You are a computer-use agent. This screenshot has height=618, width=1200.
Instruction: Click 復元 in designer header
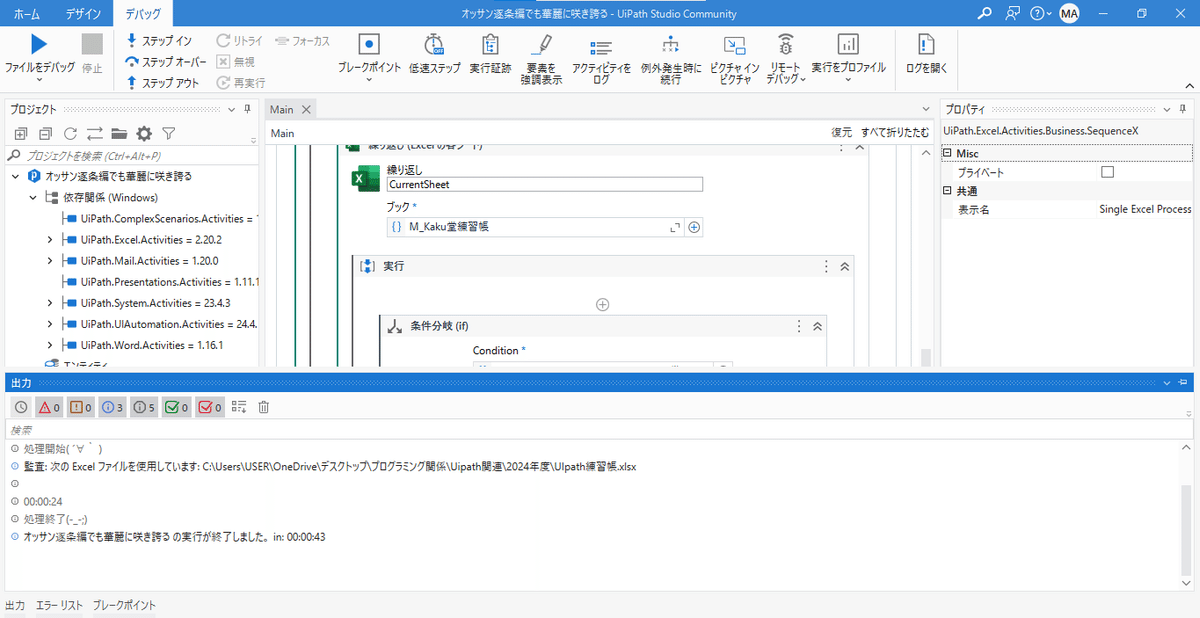coord(842,132)
